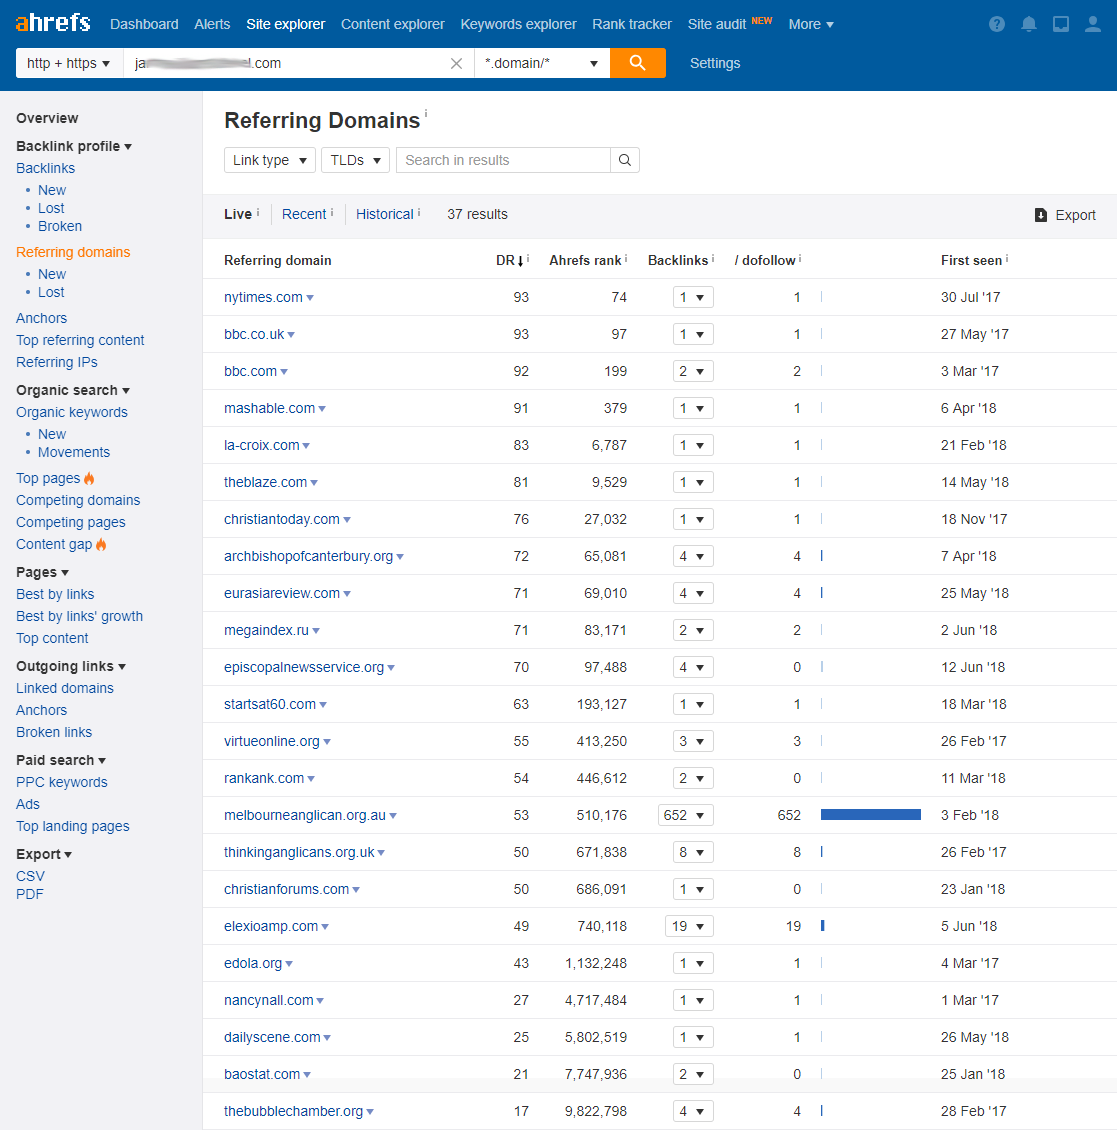1117x1130 pixels.
Task: Click the info icon beside Recent tab
Action: pyautogui.click(x=332, y=212)
